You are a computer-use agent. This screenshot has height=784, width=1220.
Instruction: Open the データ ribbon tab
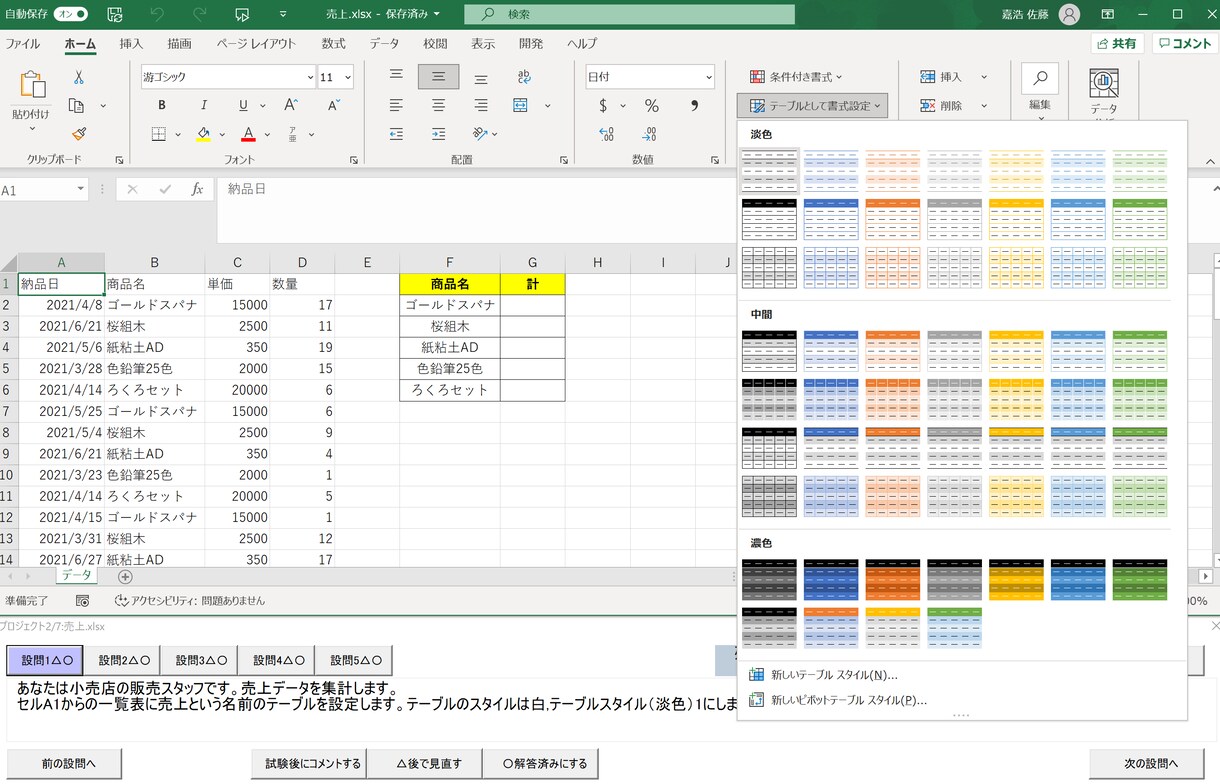[x=384, y=44]
